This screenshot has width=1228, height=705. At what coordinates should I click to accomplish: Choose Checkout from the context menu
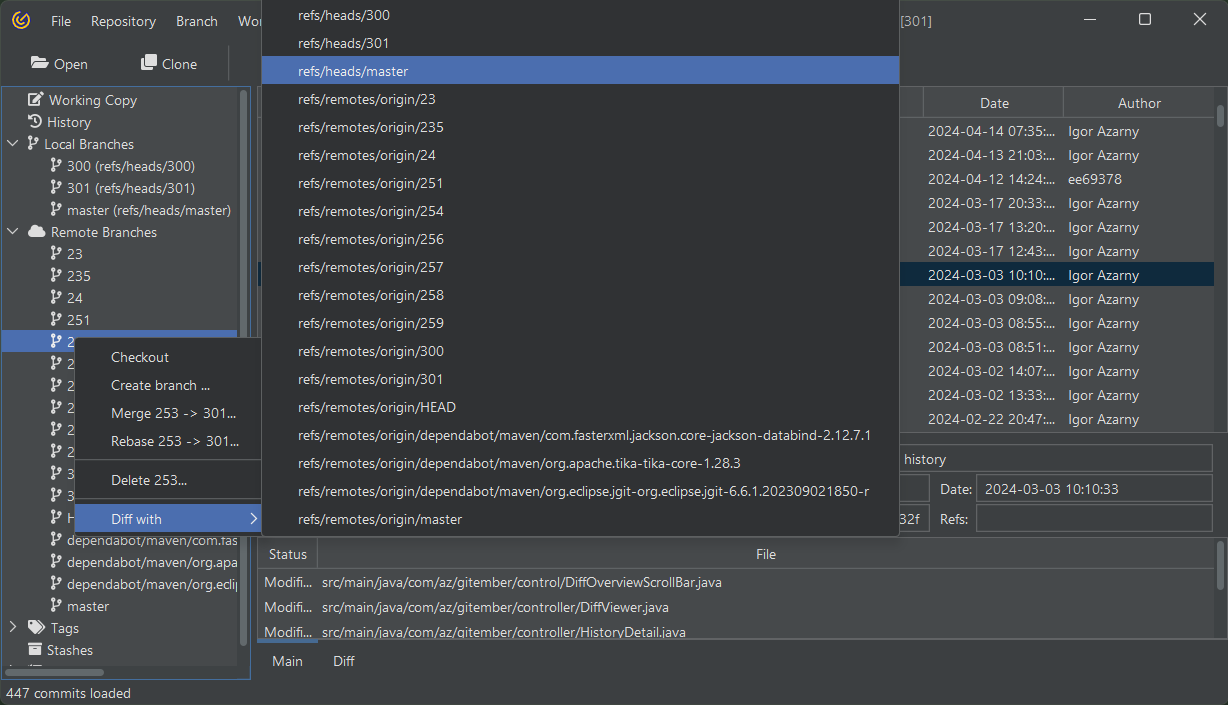140,357
